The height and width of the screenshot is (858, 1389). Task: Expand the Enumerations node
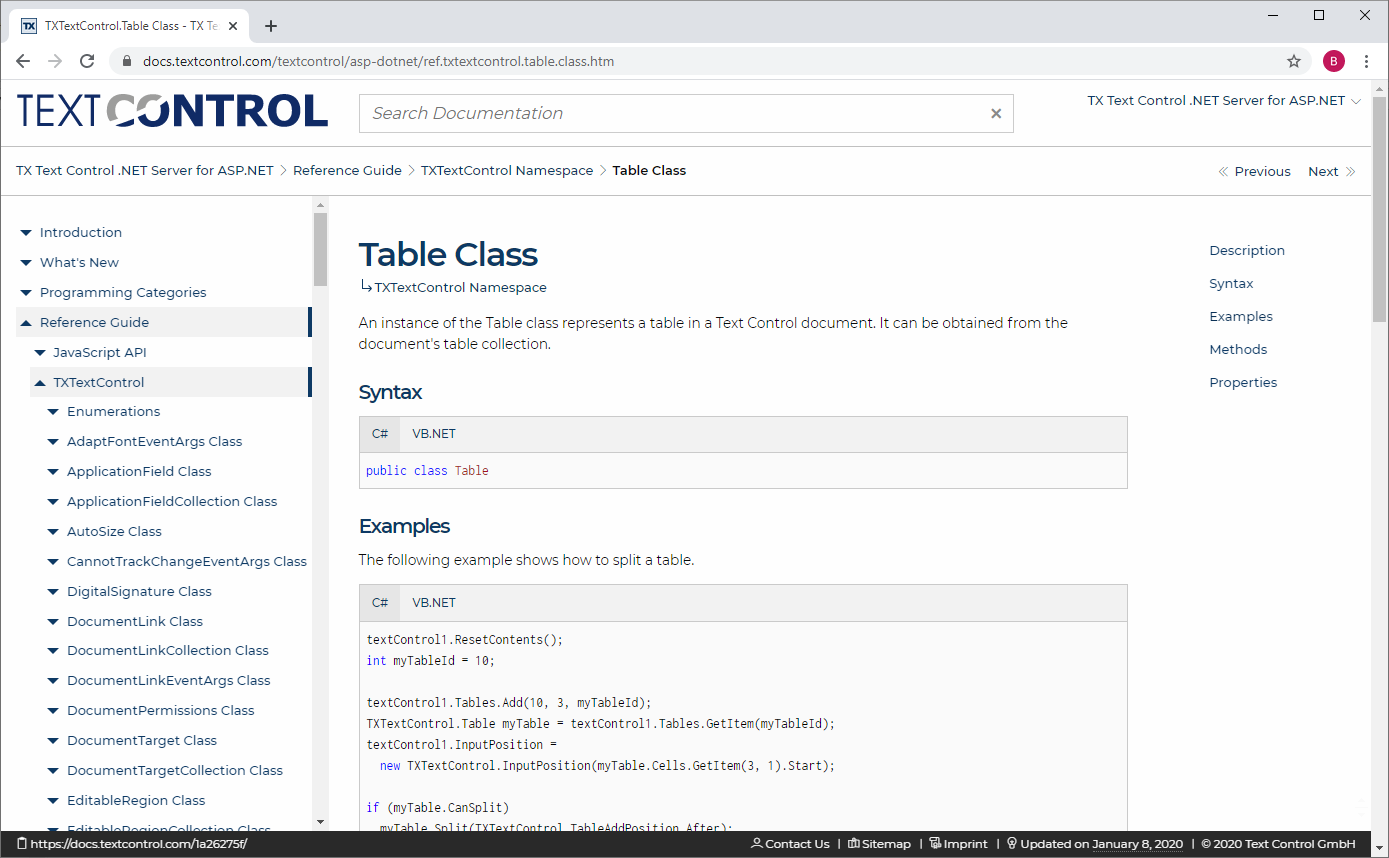(54, 412)
